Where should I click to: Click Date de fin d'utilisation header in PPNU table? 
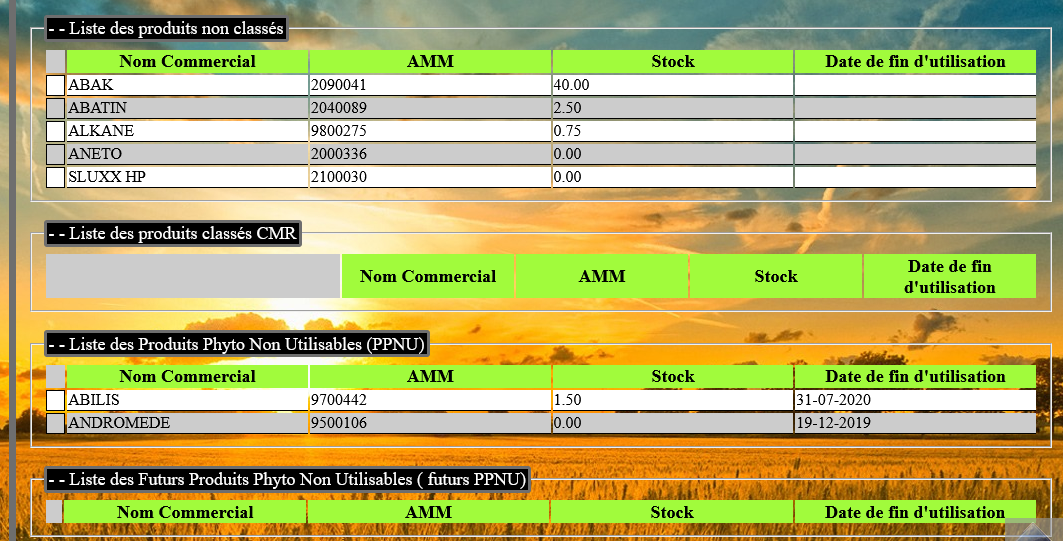click(x=915, y=377)
